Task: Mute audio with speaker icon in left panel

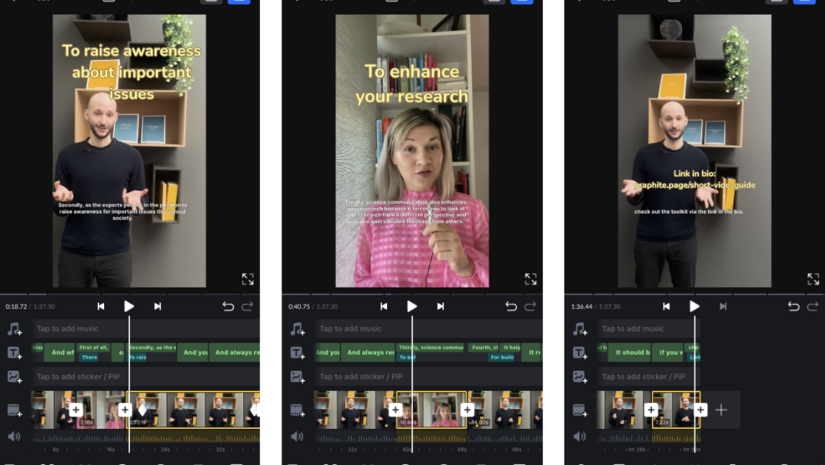Action: point(14,437)
